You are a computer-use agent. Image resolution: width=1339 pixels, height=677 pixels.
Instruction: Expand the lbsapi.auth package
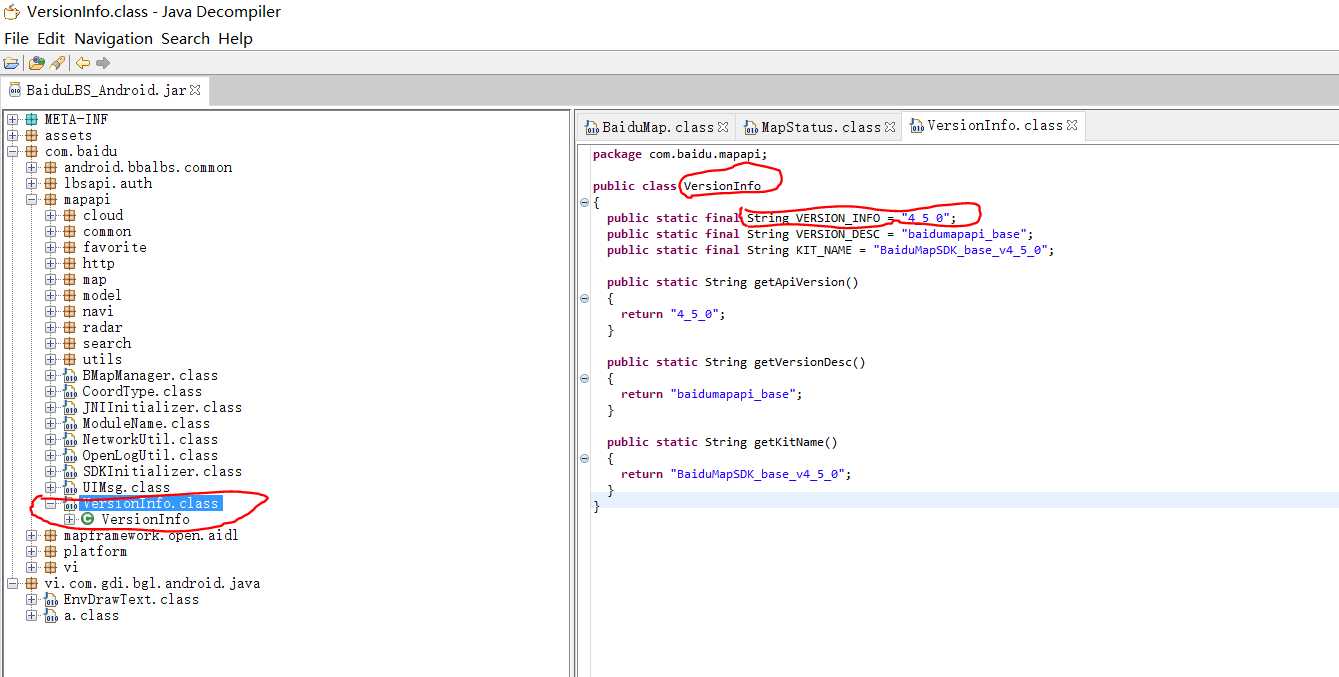point(31,183)
